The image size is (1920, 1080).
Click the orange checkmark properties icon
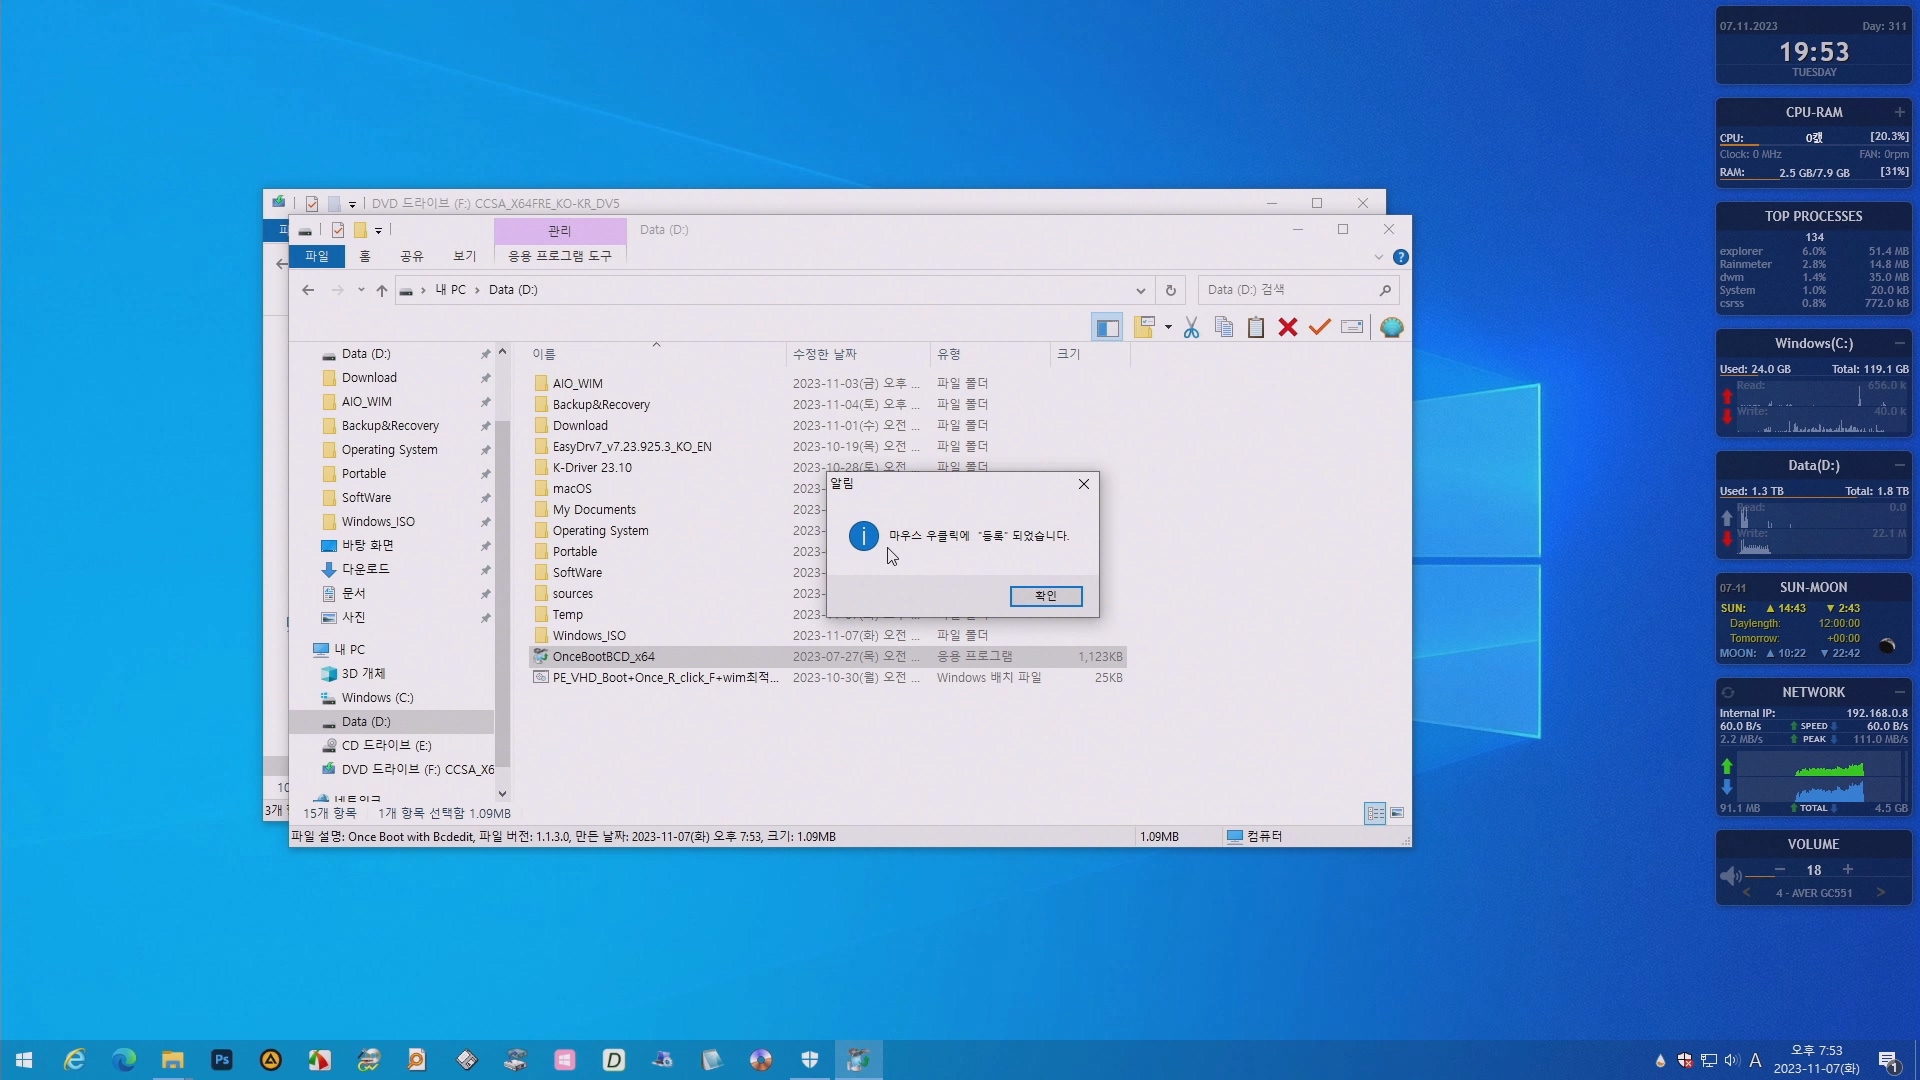tap(1320, 328)
